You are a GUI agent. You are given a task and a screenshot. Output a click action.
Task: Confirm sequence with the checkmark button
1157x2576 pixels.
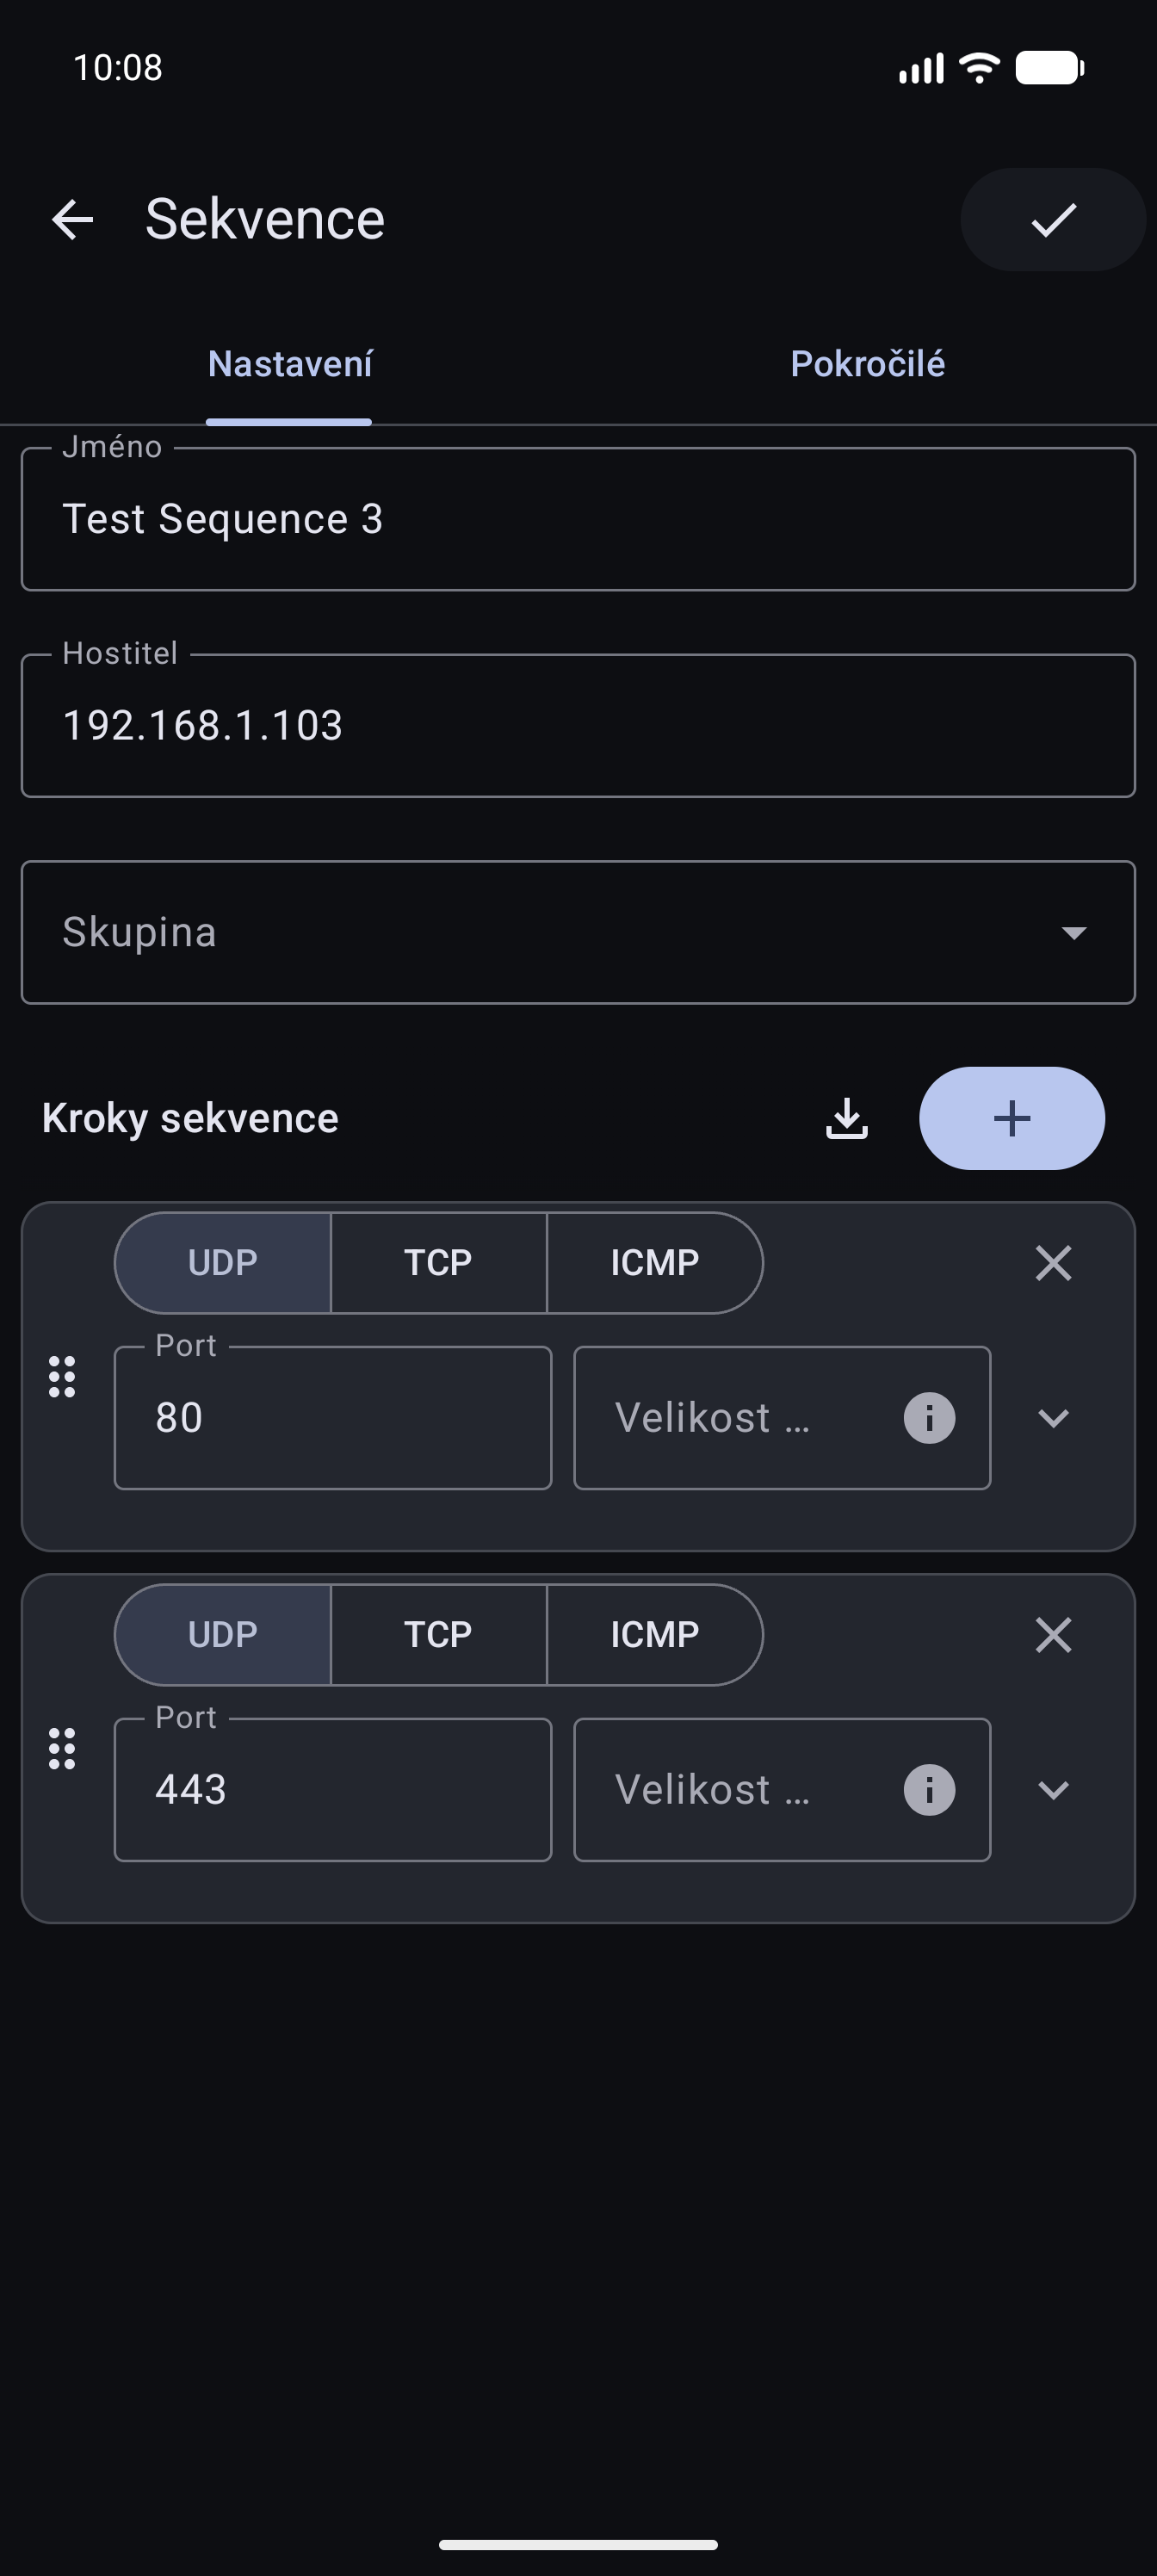(x=1053, y=219)
